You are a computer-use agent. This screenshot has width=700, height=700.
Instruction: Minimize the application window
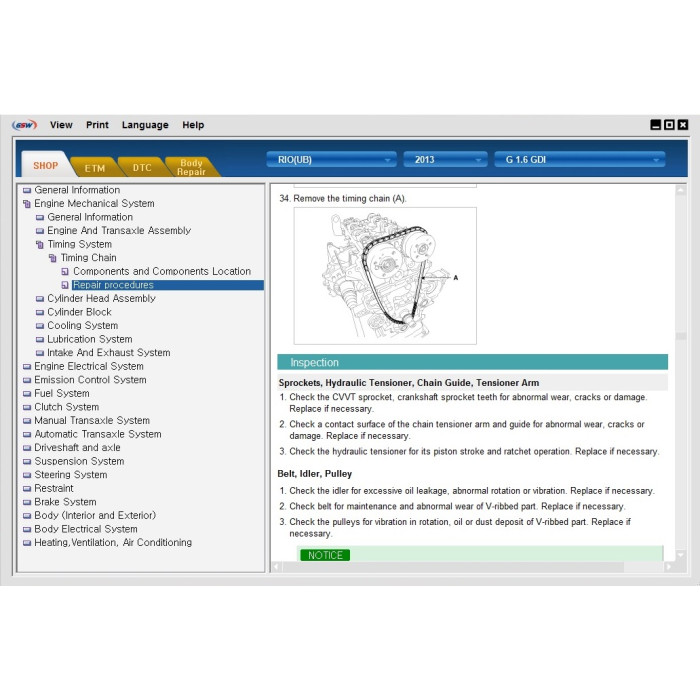[x=655, y=125]
